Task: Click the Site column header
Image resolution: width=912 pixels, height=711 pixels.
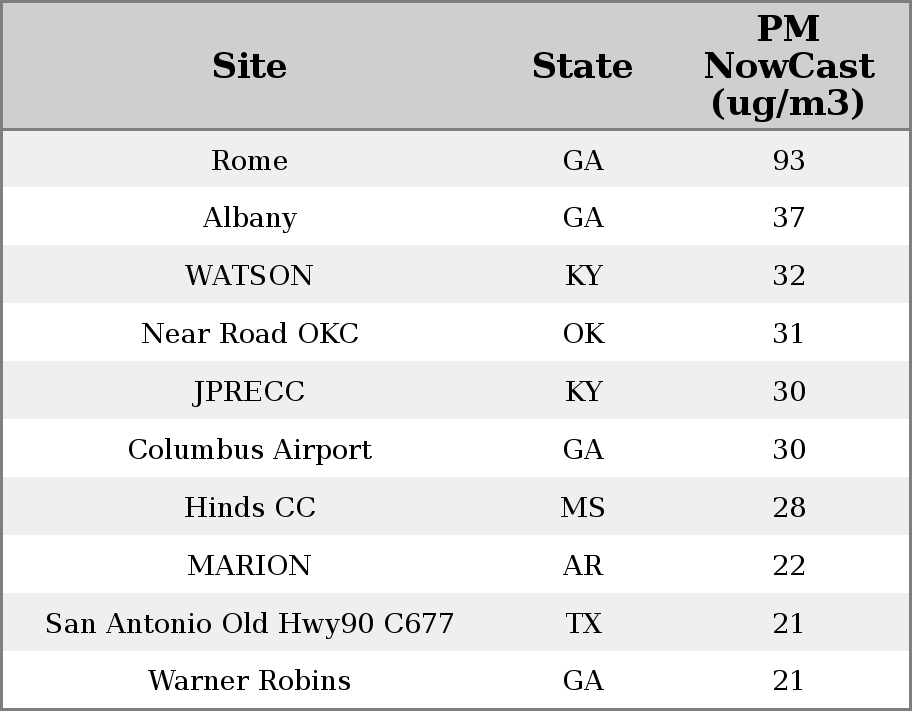Action: coord(249,67)
